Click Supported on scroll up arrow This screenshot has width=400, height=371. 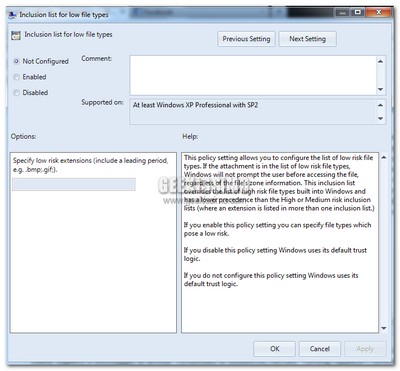380,105
